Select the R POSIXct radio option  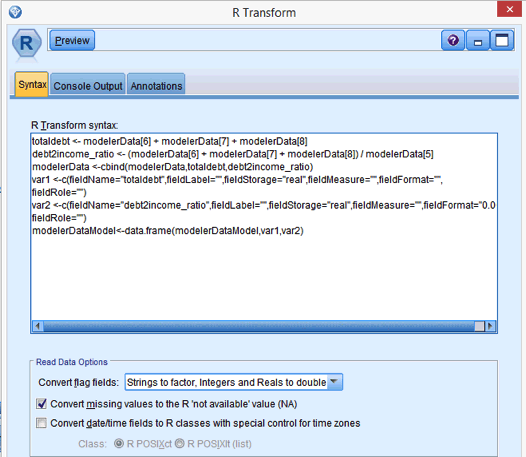pos(119,444)
